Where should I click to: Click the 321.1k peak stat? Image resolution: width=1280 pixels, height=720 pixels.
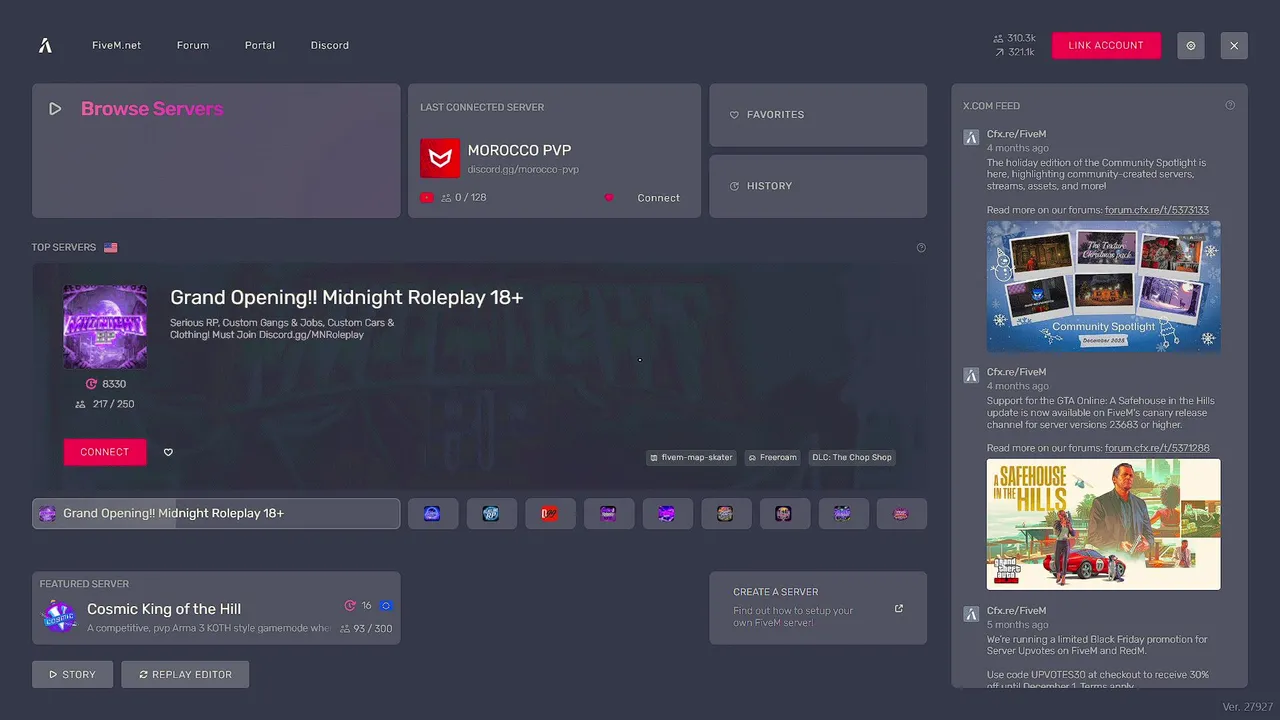point(1014,52)
